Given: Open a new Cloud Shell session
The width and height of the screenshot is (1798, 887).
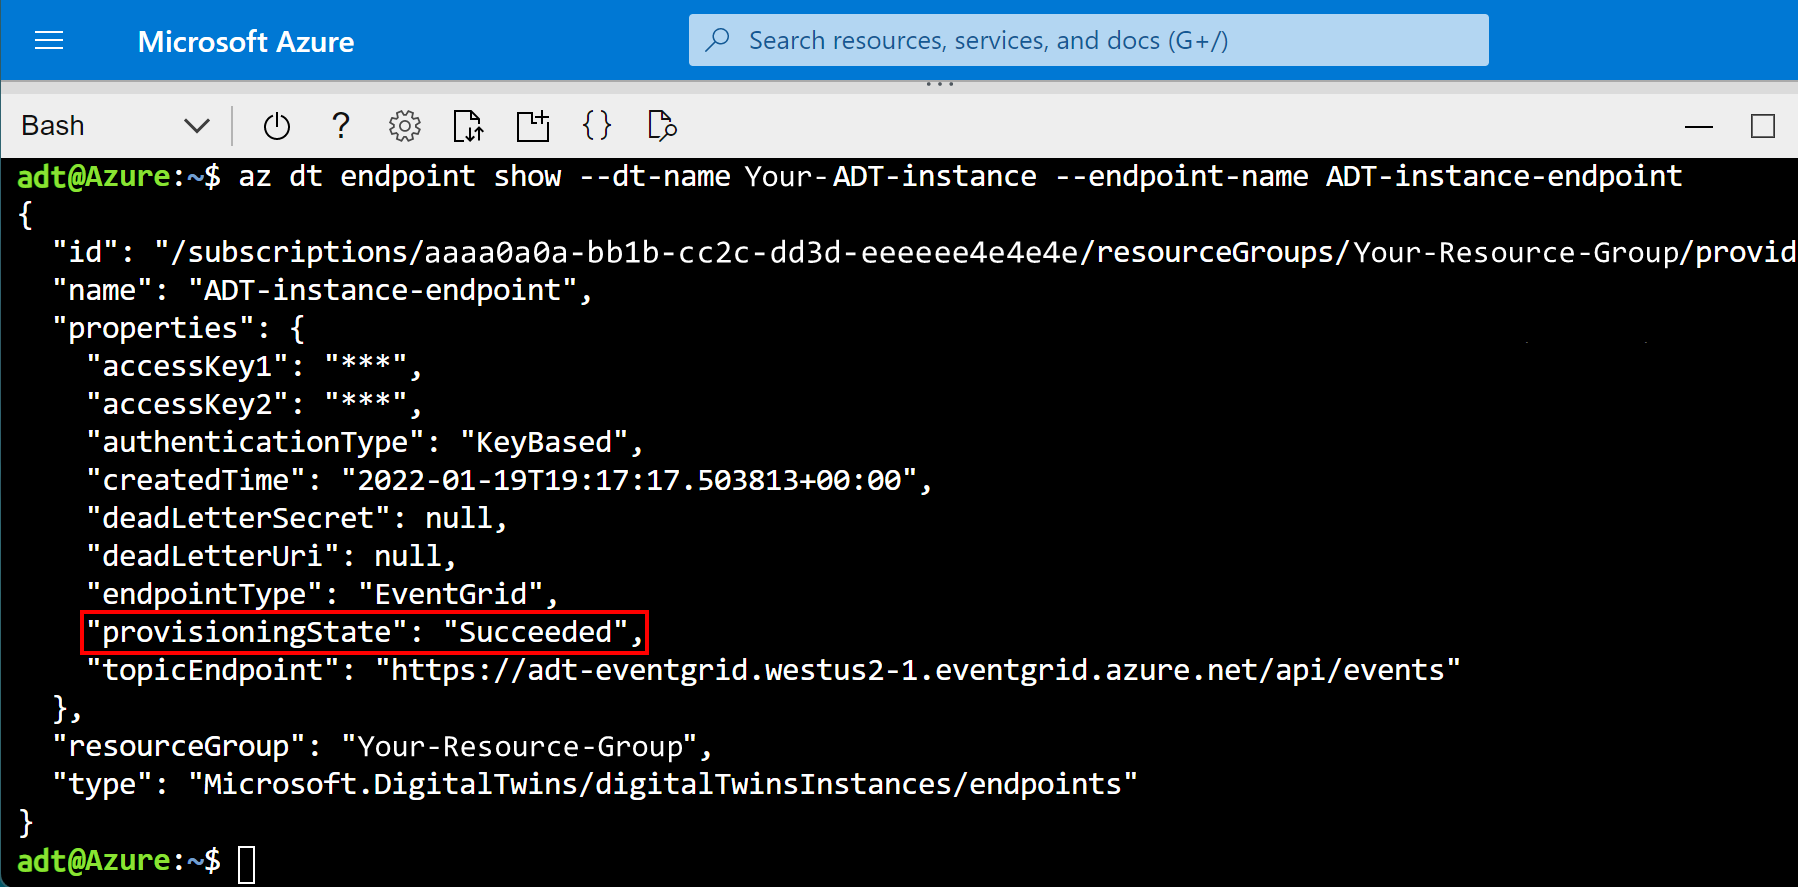Looking at the screenshot, I should click(x=532, y=126).
